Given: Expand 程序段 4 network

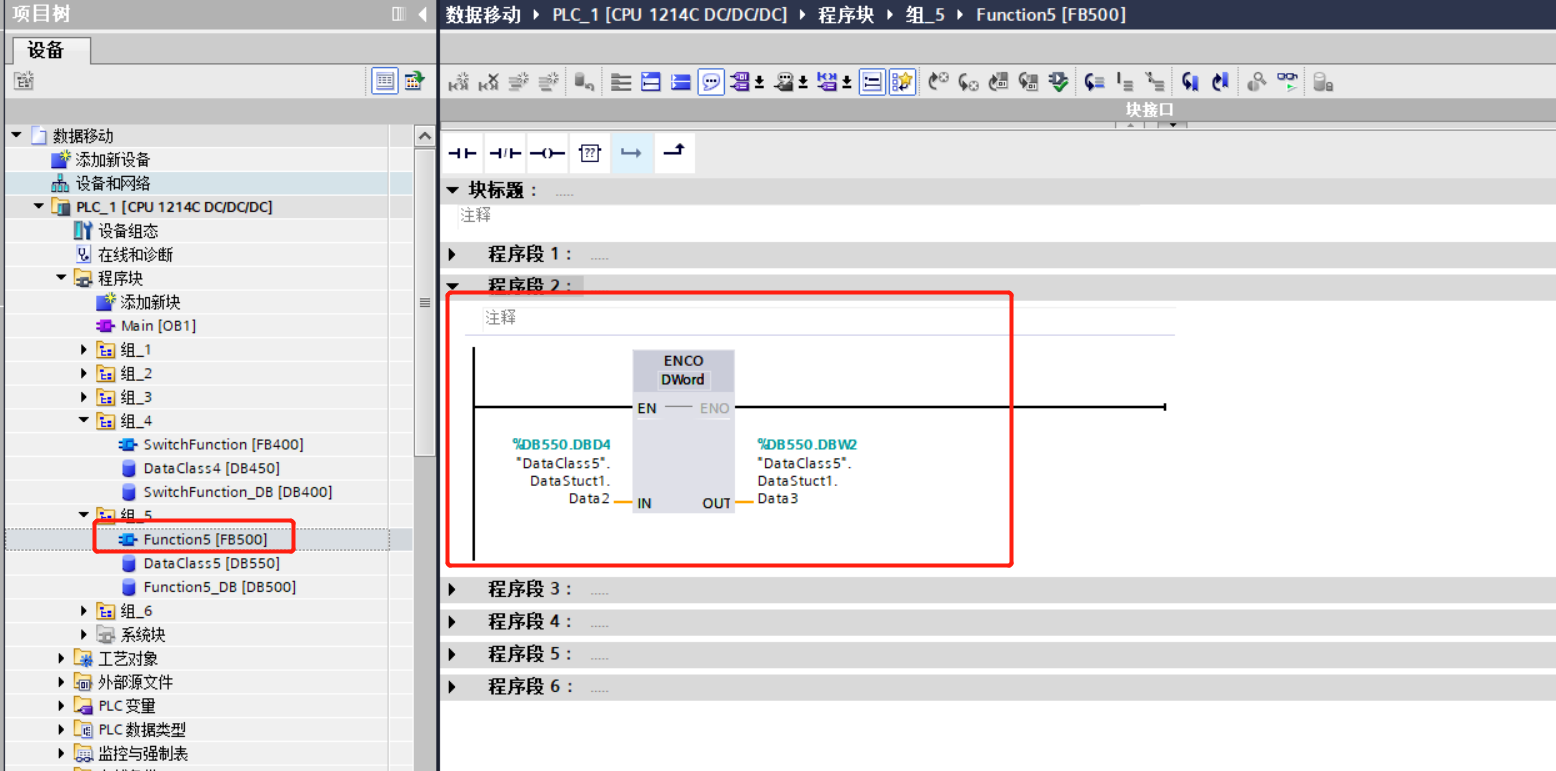Looking at the screenshot, I should tap(452, 621).
